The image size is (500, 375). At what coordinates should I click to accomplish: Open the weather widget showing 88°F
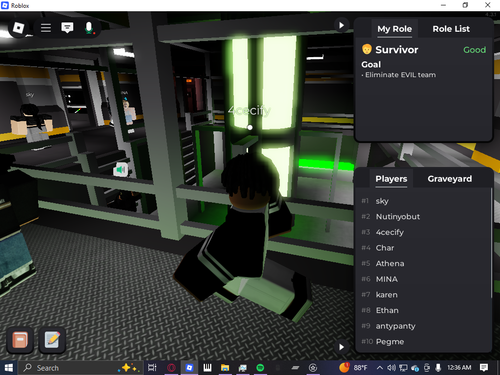tap(353, 368)
